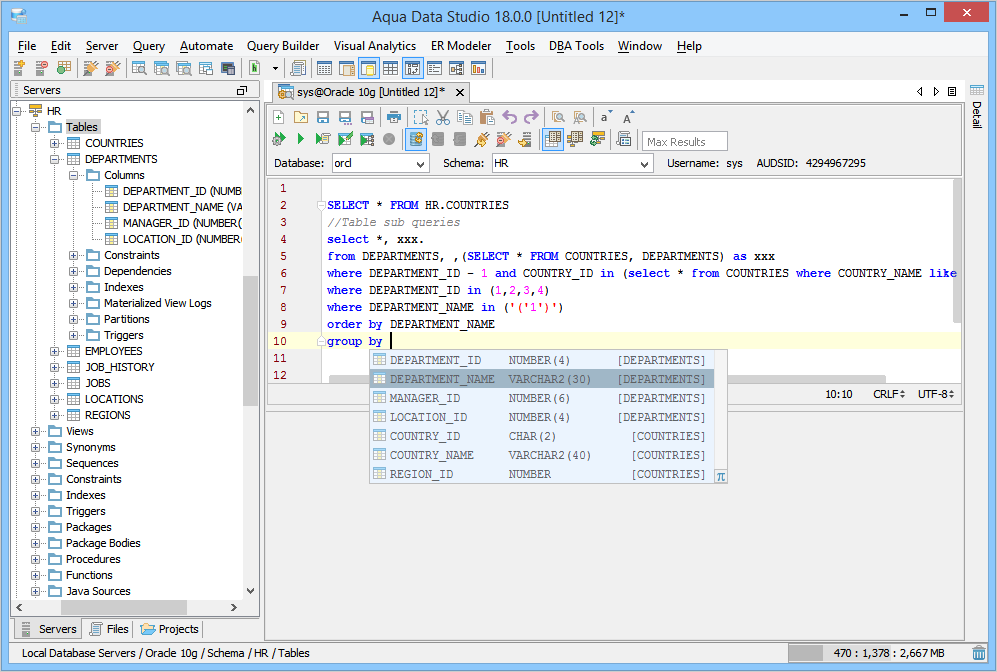The width and height of the screenshot is (997, 672).
Task: Click the Delete Server icon with red minus
Action: coord(42,68)
